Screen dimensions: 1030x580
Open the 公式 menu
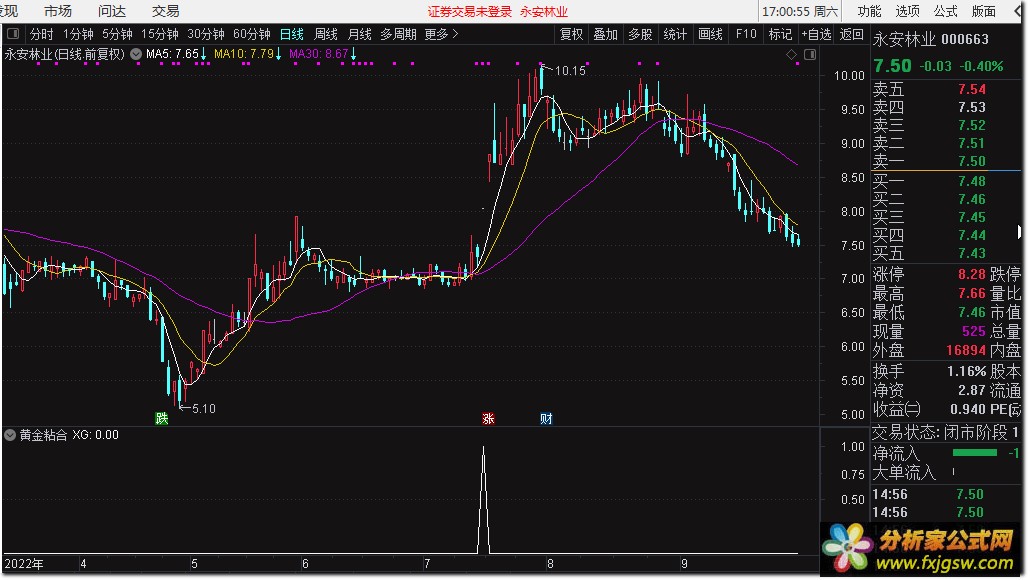click(x=945, y=11)
